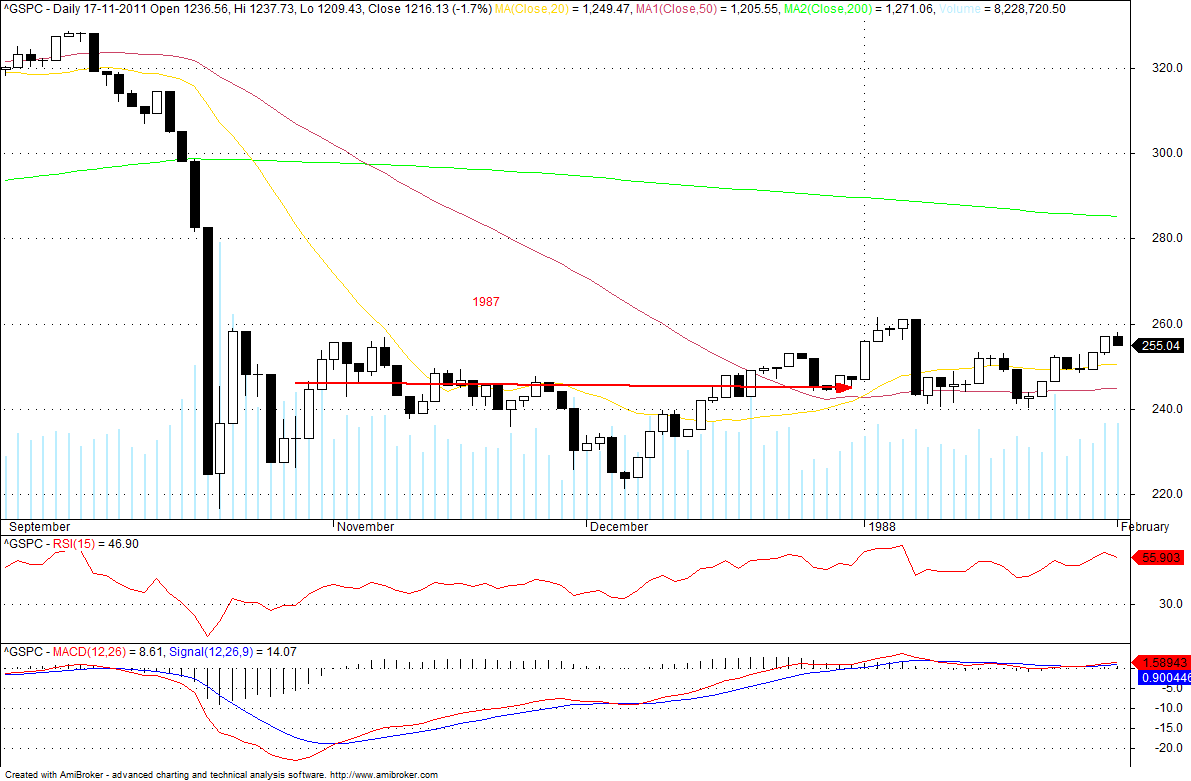The width and height of the screenshot is (1191, 781).
Task: Click the 1.58943 MACD value marker
Action: click(1161, 662)
